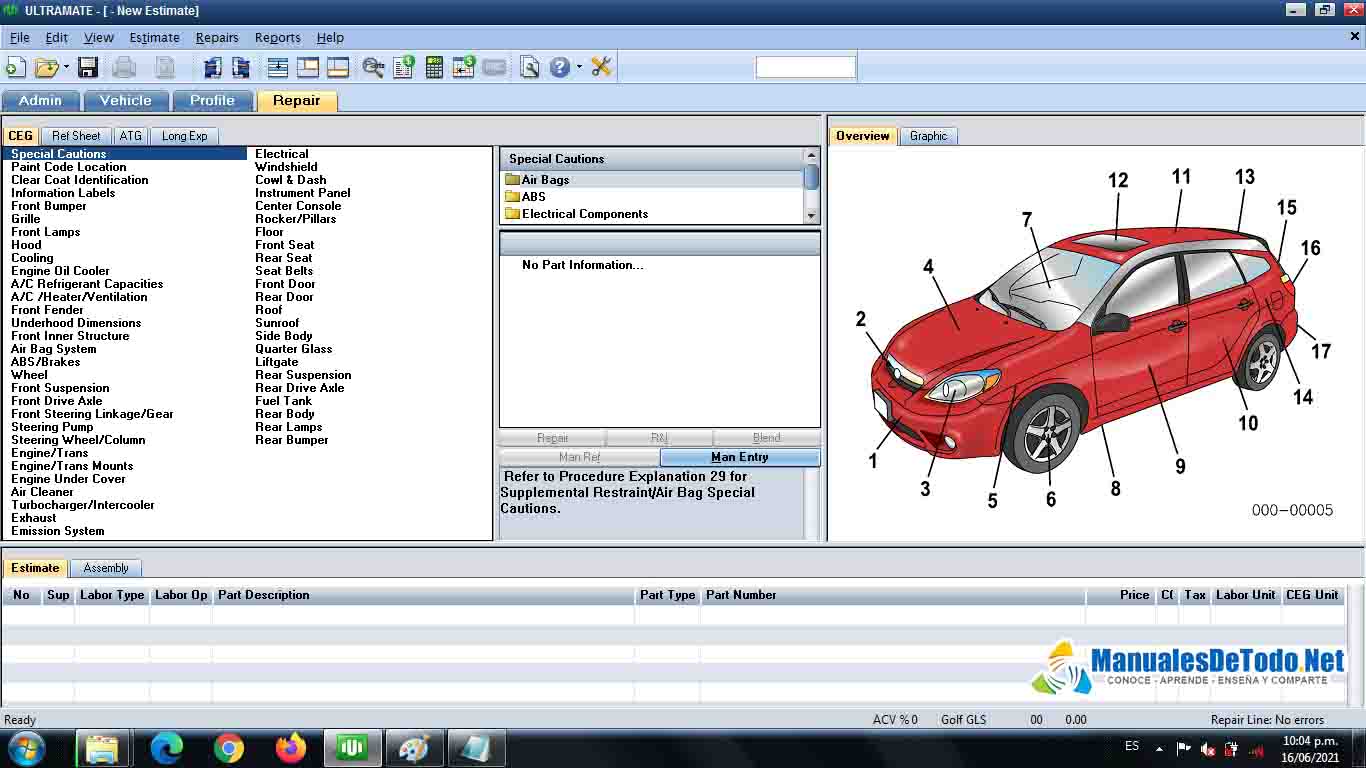Click Special Cautions list scroll-down arrow

(x=811, y=216)
